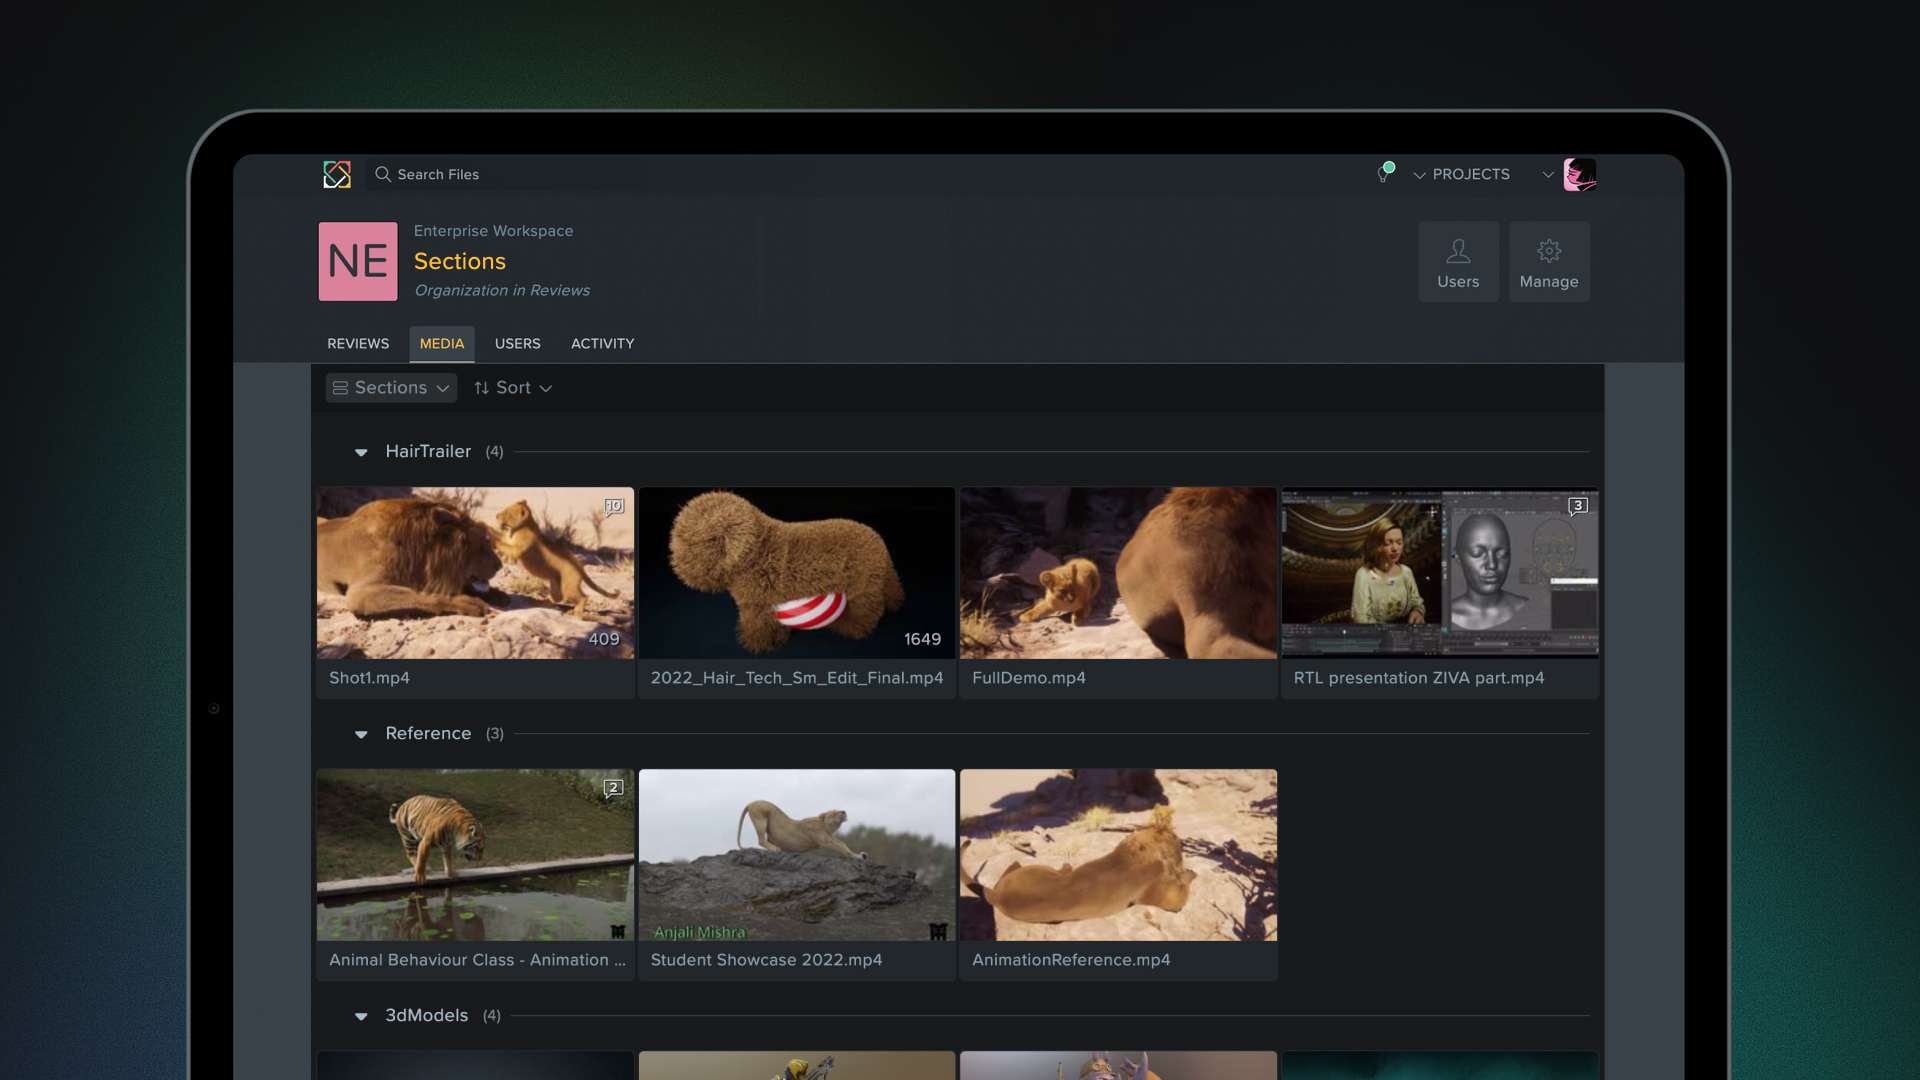Open the Manage settings button

(1549, 262)
